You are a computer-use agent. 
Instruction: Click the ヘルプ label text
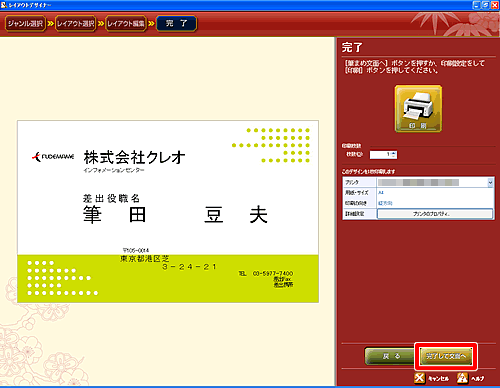point(478,379)
